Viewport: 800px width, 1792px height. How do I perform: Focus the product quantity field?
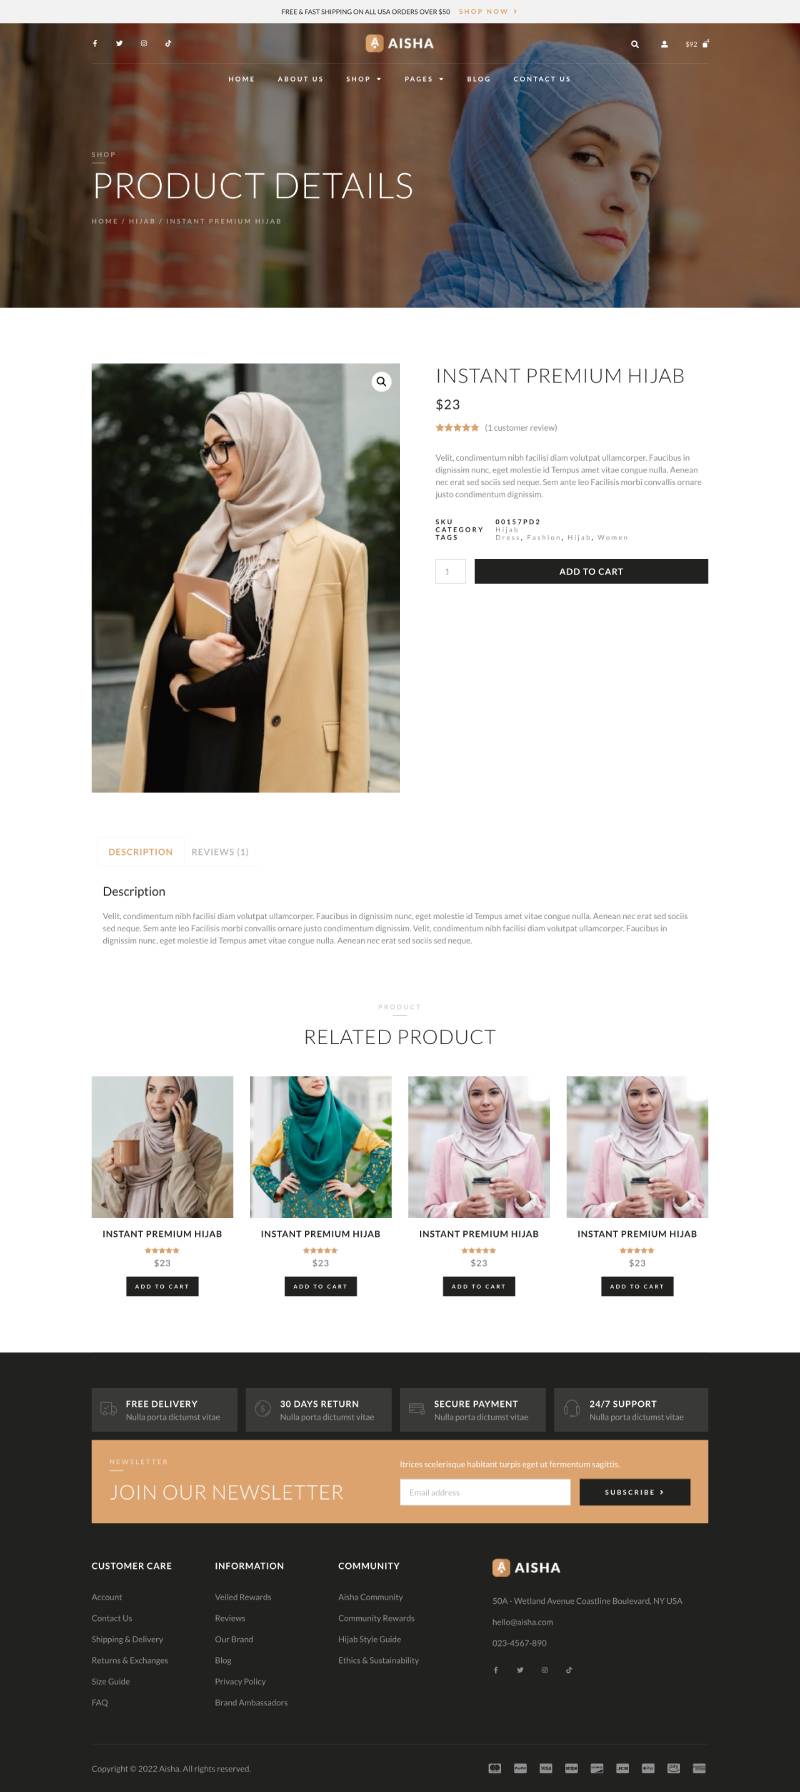click(x=450, y=572)
